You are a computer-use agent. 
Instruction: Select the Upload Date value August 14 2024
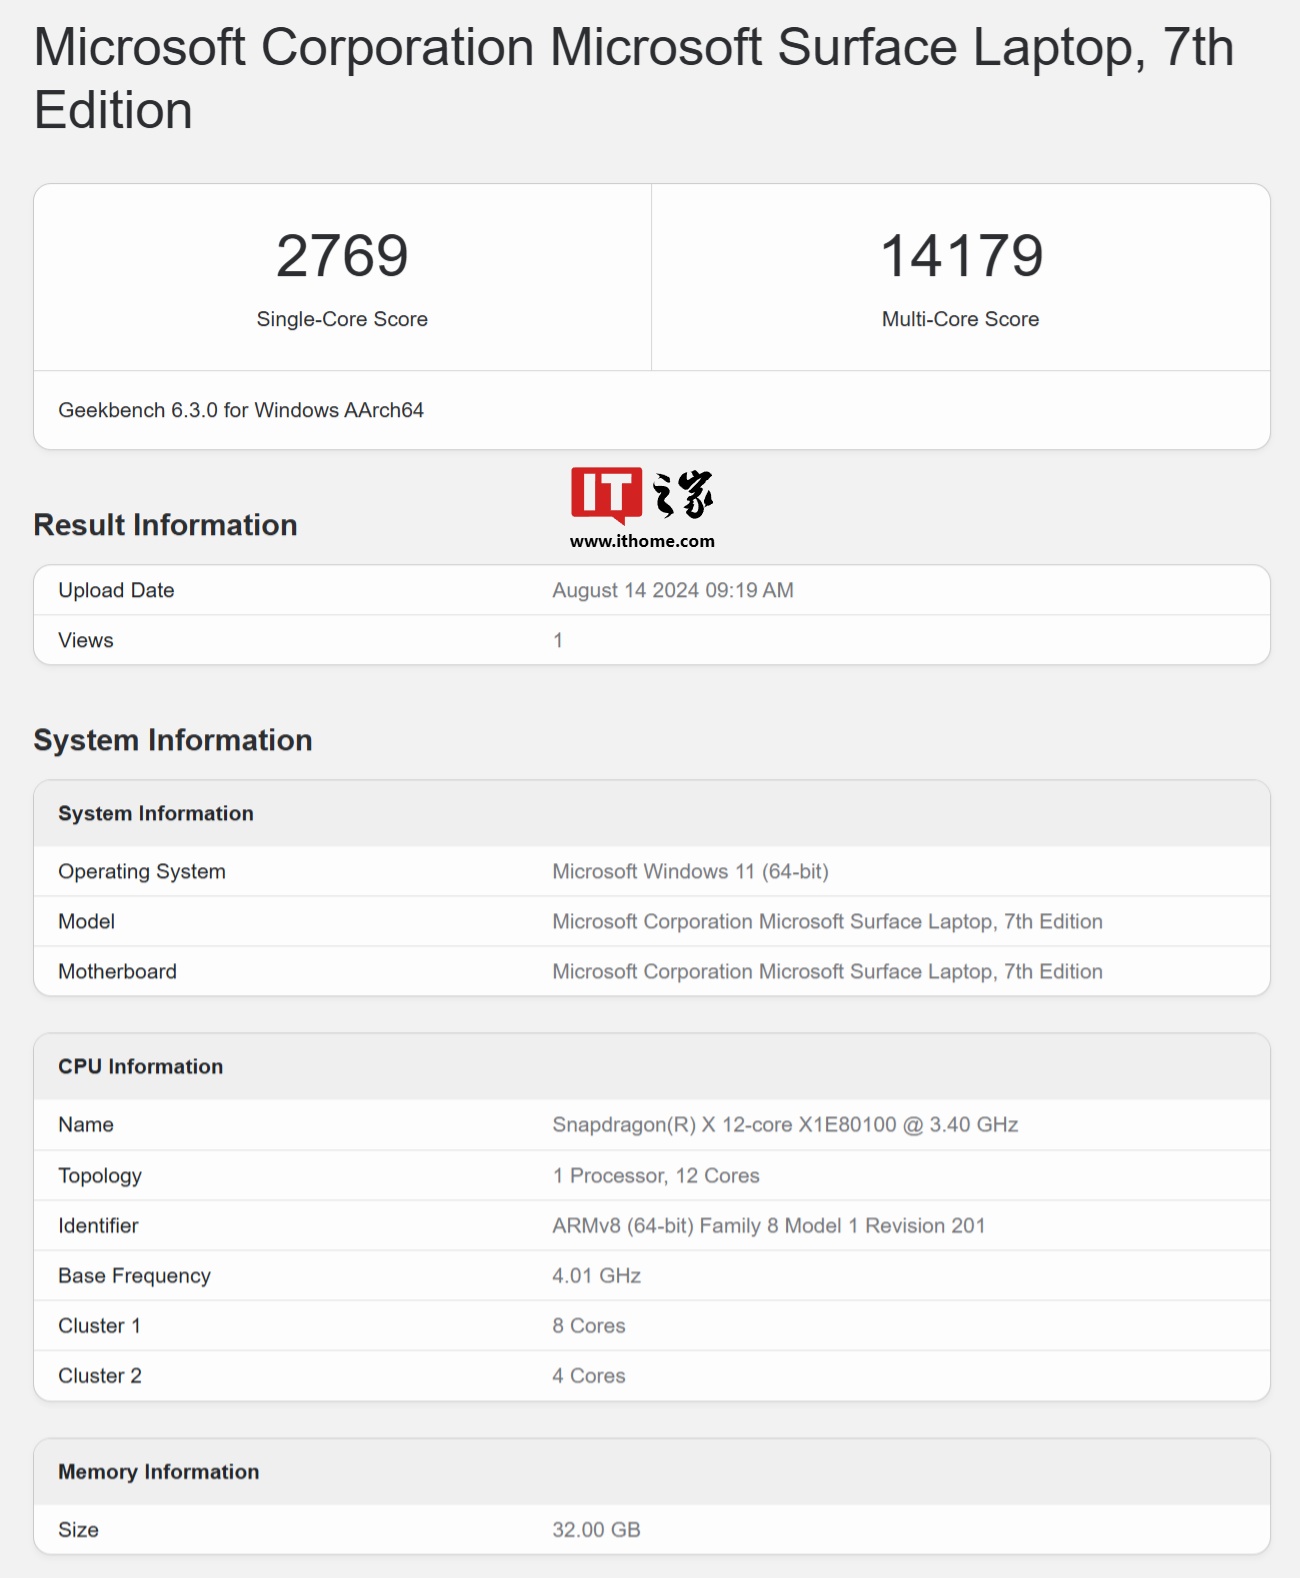coord(672,590)
